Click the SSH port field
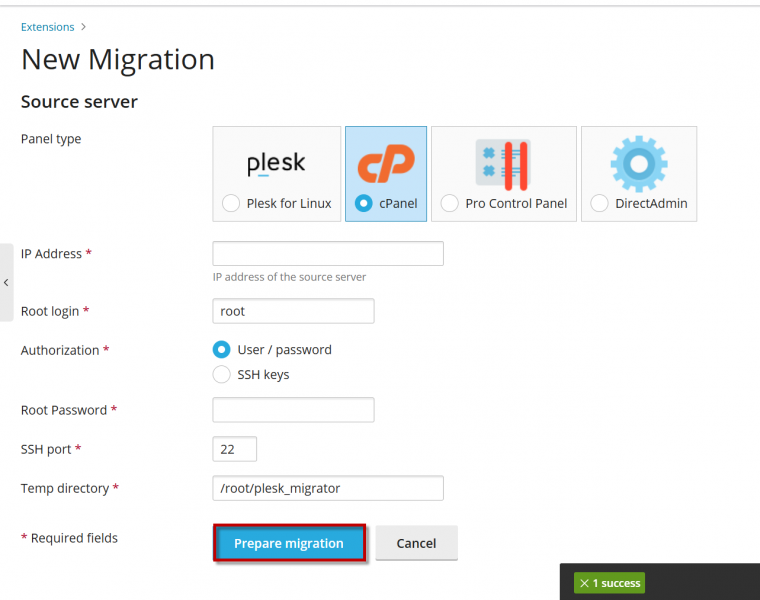This screenshot has height=600, width=760. 235,449
